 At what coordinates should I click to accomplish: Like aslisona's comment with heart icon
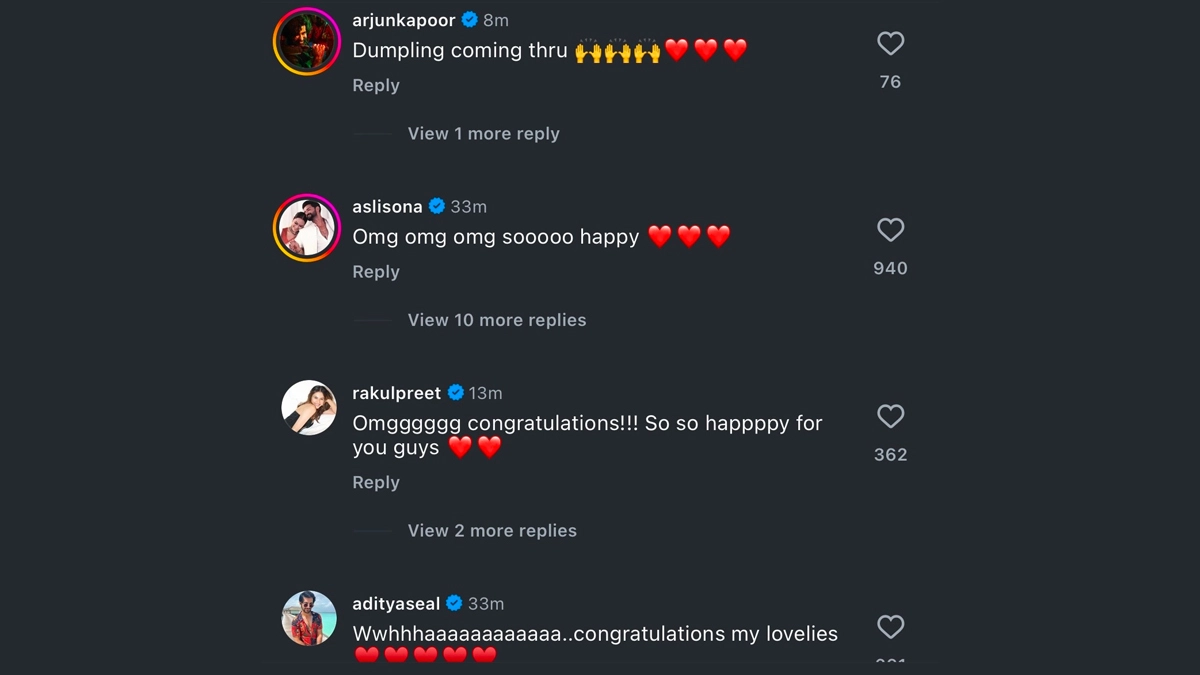(x=890, y=230)
